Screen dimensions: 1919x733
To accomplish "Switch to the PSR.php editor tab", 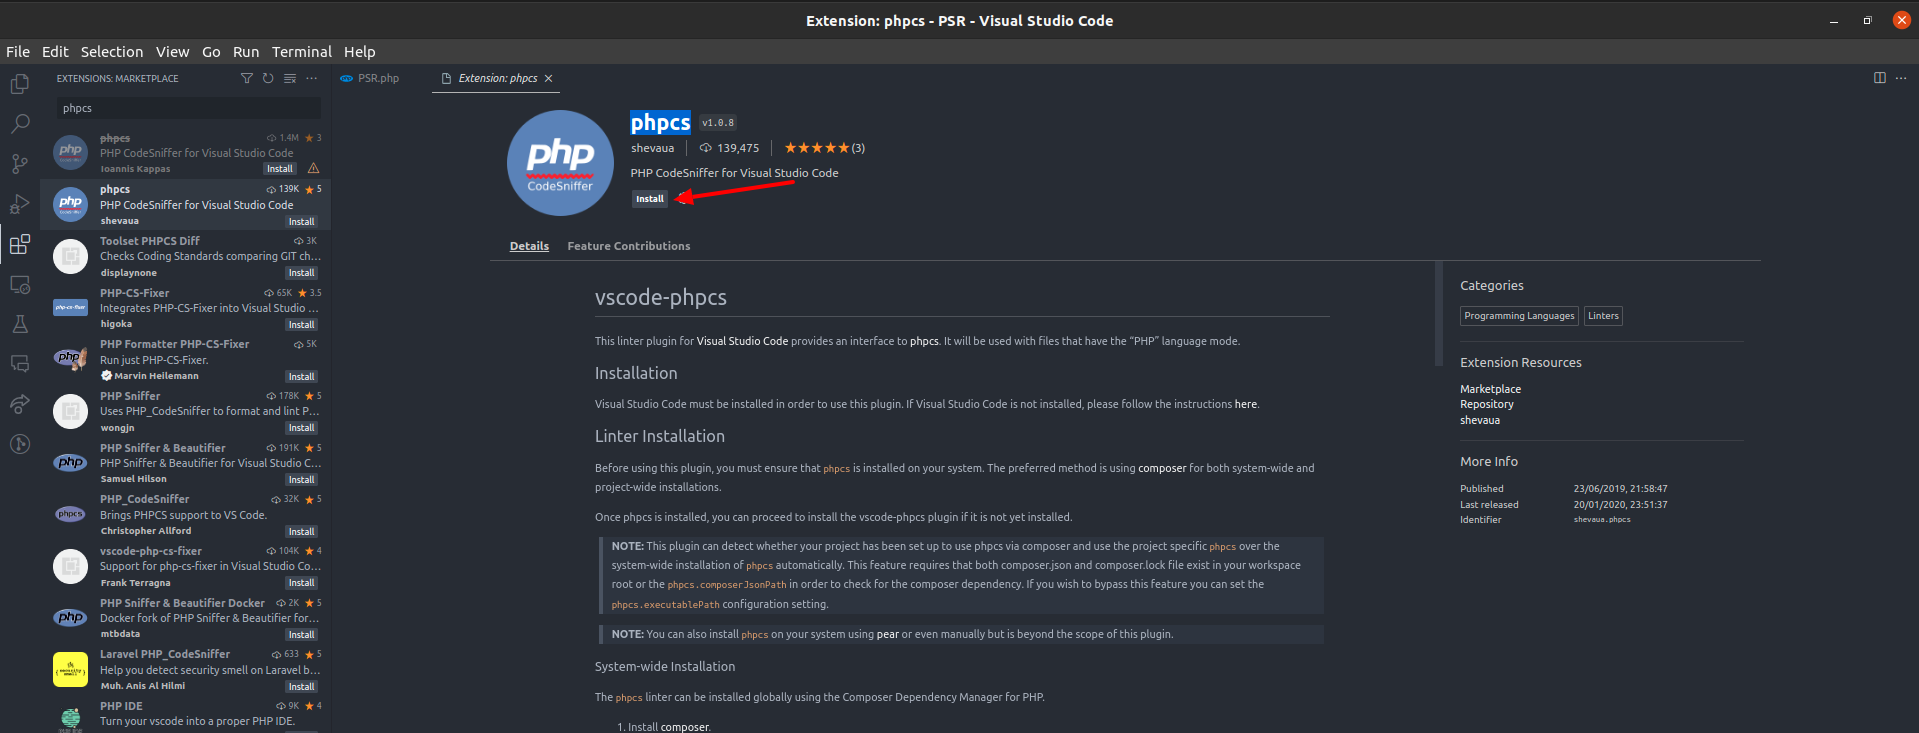I will (x=378, y=78).
